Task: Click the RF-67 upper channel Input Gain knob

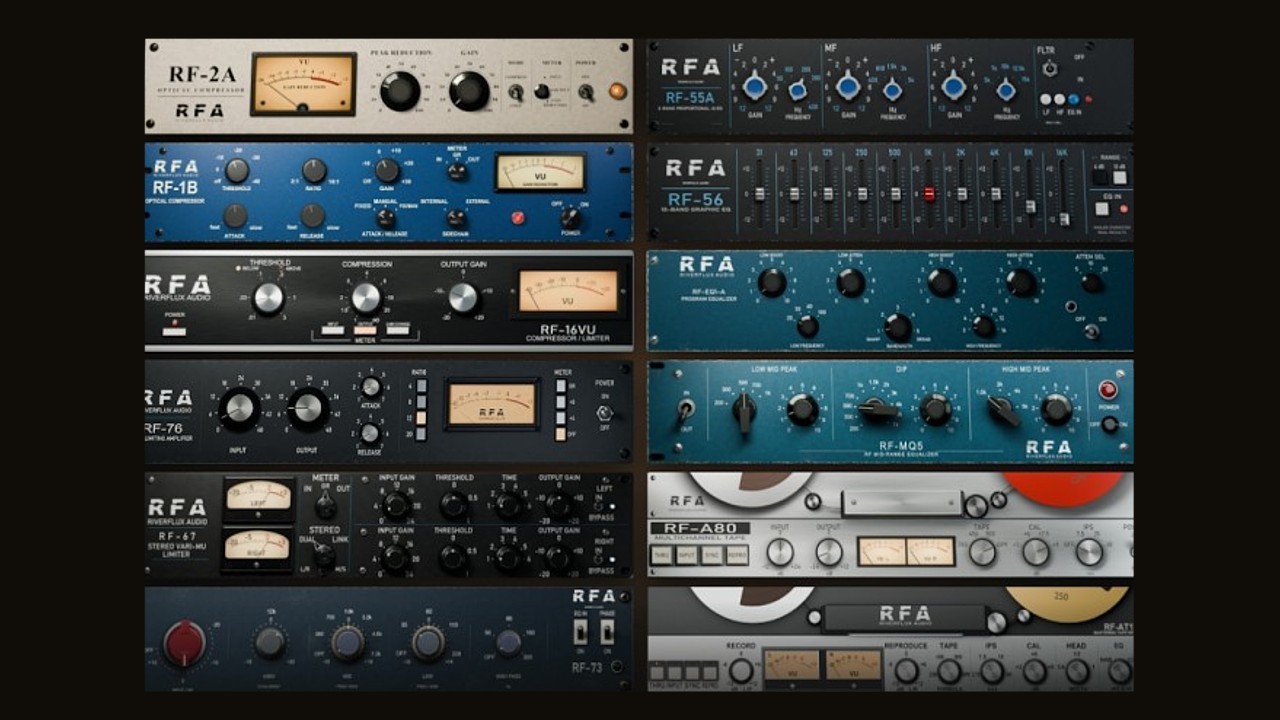Action: pos(397,505)
